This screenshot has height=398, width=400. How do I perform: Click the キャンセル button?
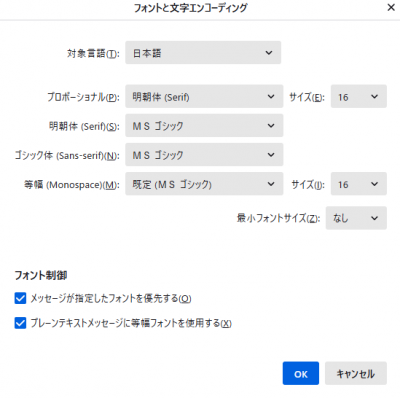356,373
